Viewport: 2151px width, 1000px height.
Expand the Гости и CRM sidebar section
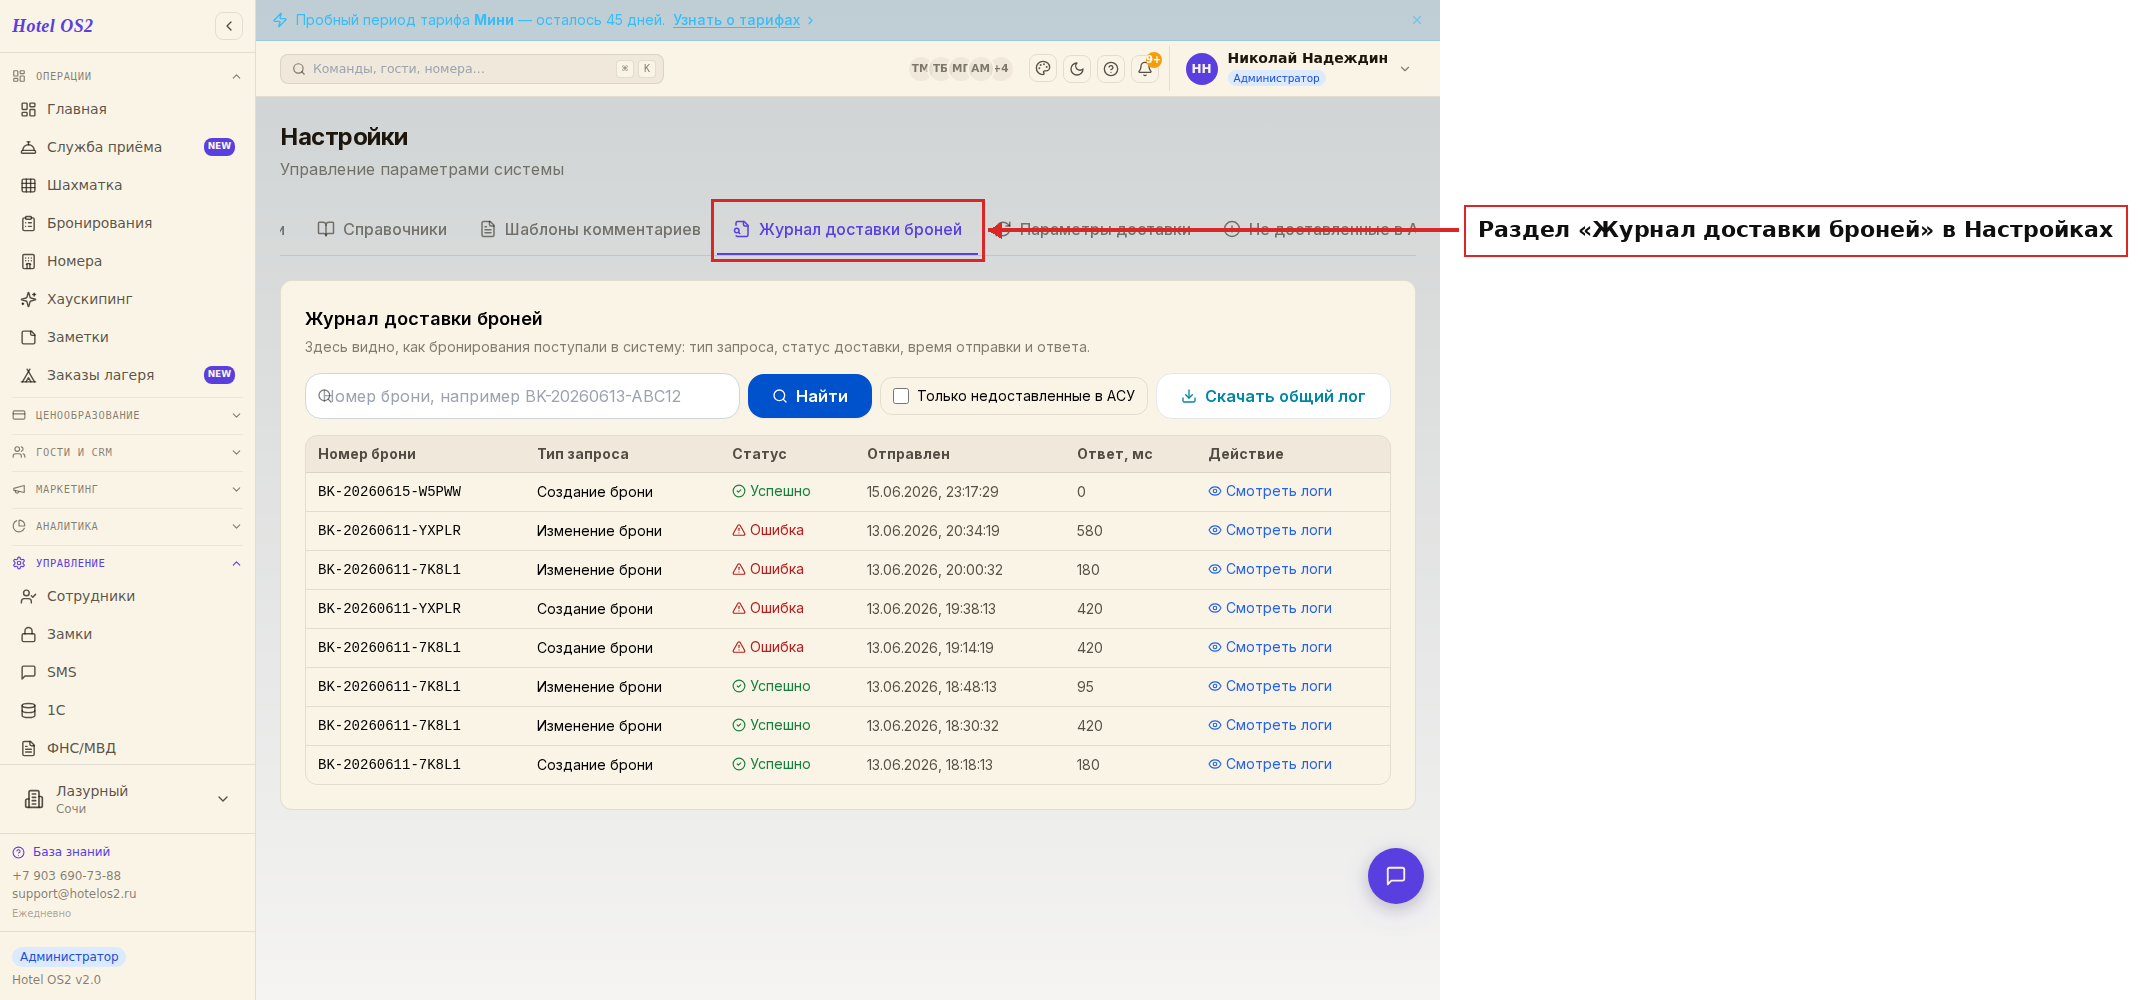tap(127, 452)
